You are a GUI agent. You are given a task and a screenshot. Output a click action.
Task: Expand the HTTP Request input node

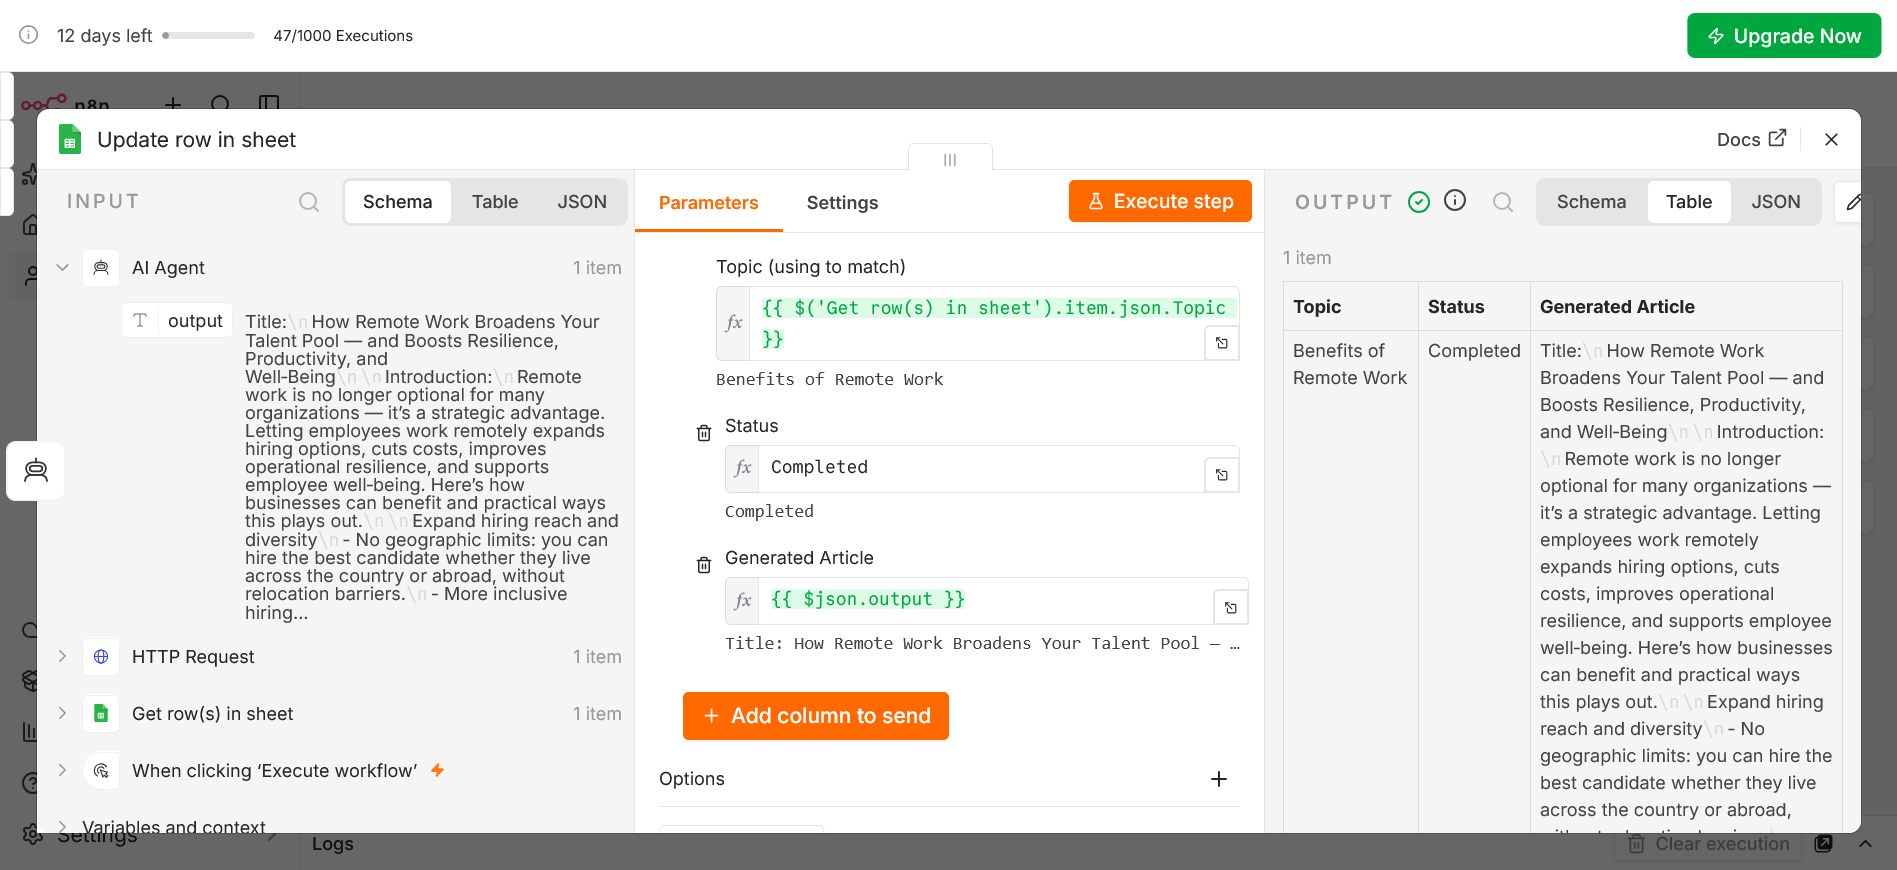(62, 657)
